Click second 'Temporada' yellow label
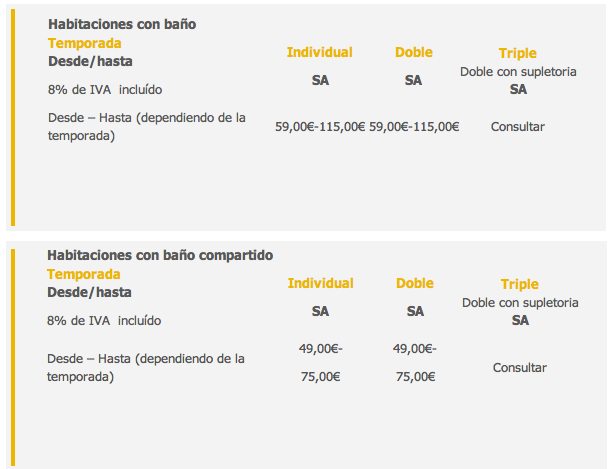 point(84,274)
